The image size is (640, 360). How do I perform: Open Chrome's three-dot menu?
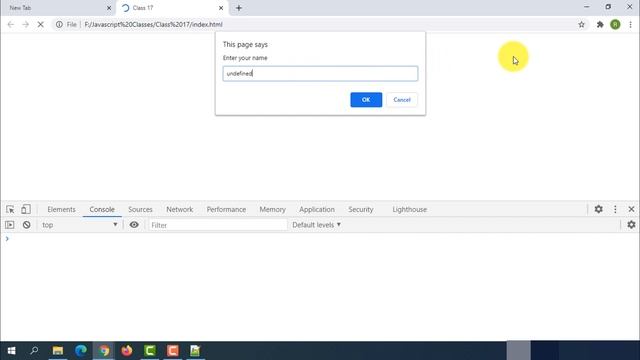coord(630,24)
